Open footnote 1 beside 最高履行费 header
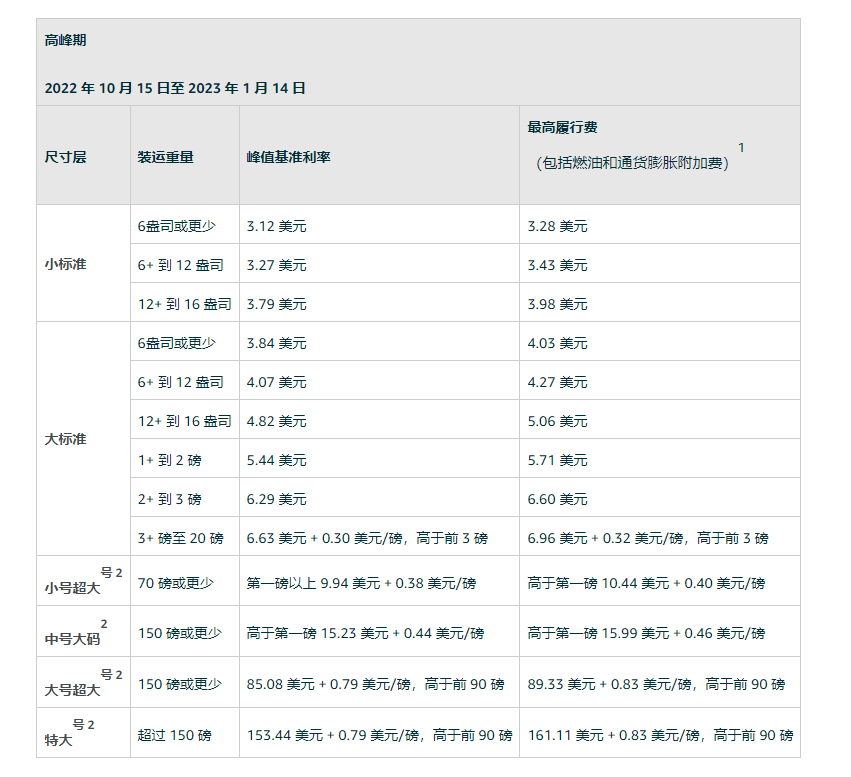 tap(741, 148)
